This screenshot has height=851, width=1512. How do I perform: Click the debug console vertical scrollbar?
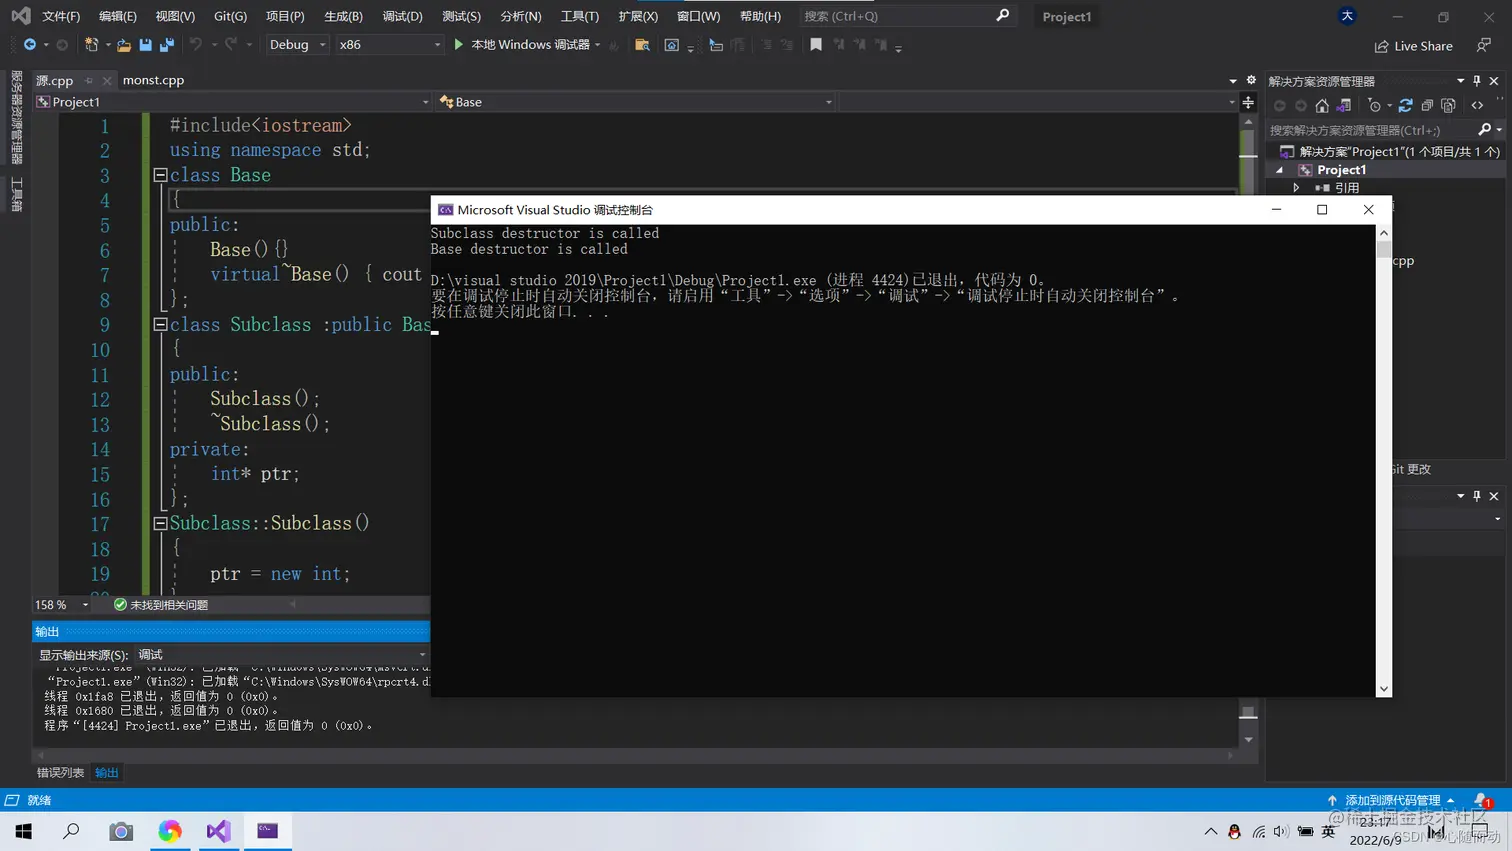click(1384, 460)
